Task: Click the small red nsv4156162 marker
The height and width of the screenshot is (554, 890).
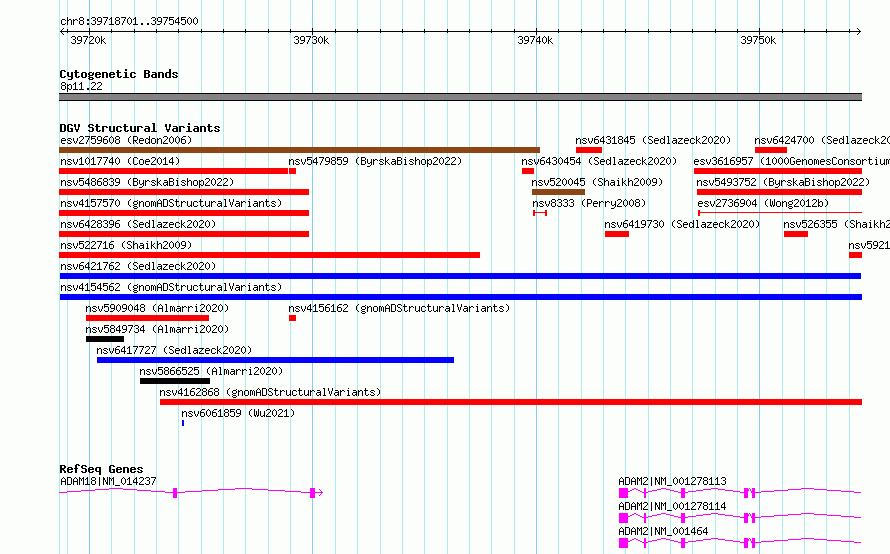Action: tap(292, 318)
